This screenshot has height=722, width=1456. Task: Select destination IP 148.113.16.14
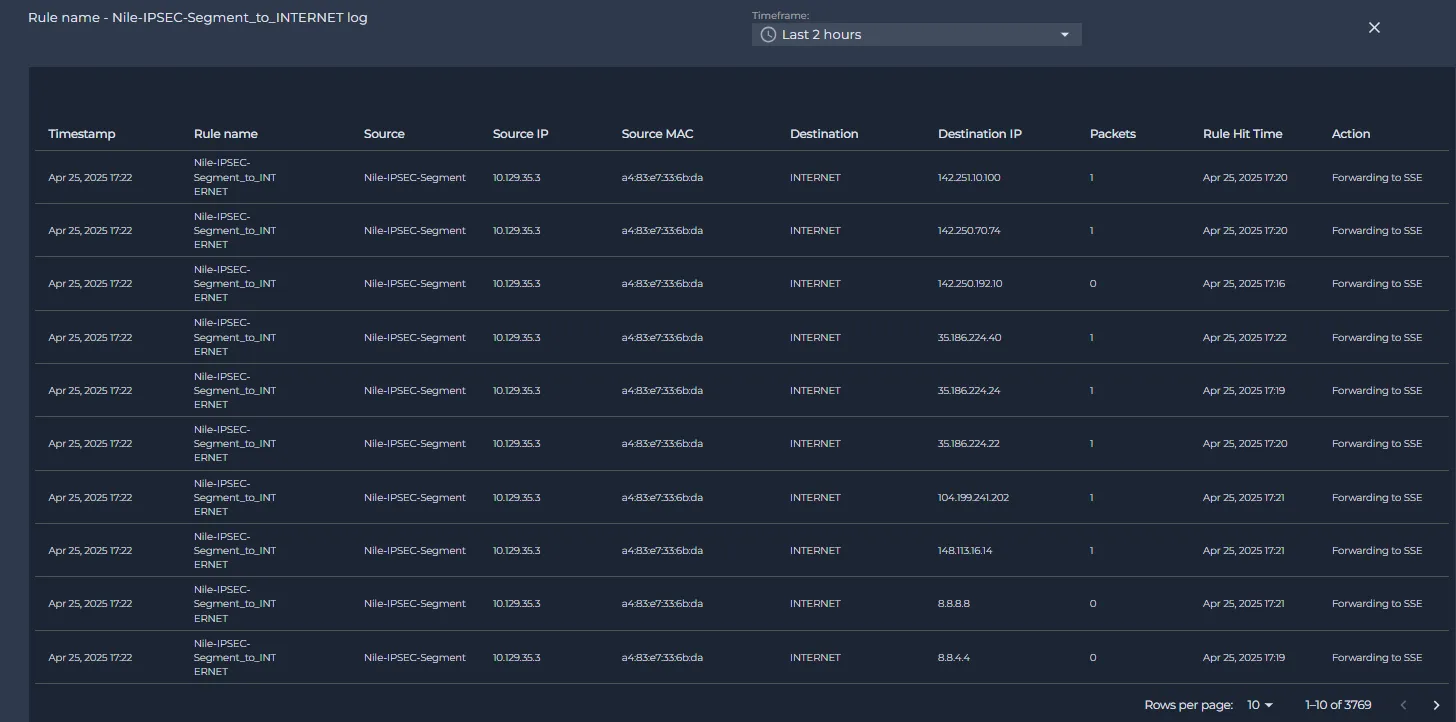pos(965,551)
